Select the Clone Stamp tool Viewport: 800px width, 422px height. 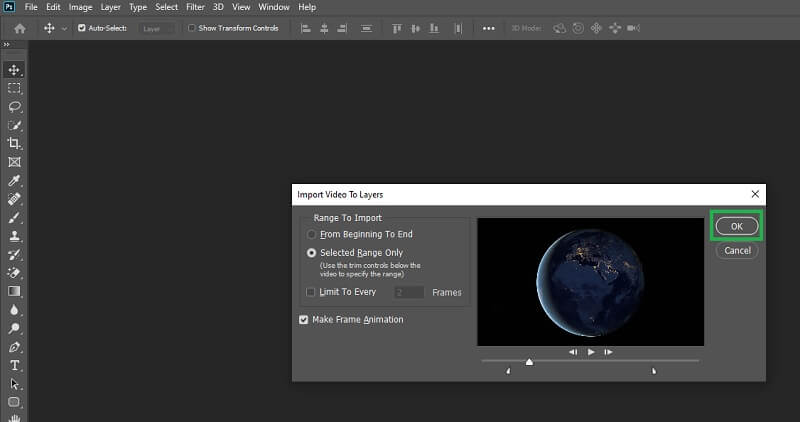(14, 236)
